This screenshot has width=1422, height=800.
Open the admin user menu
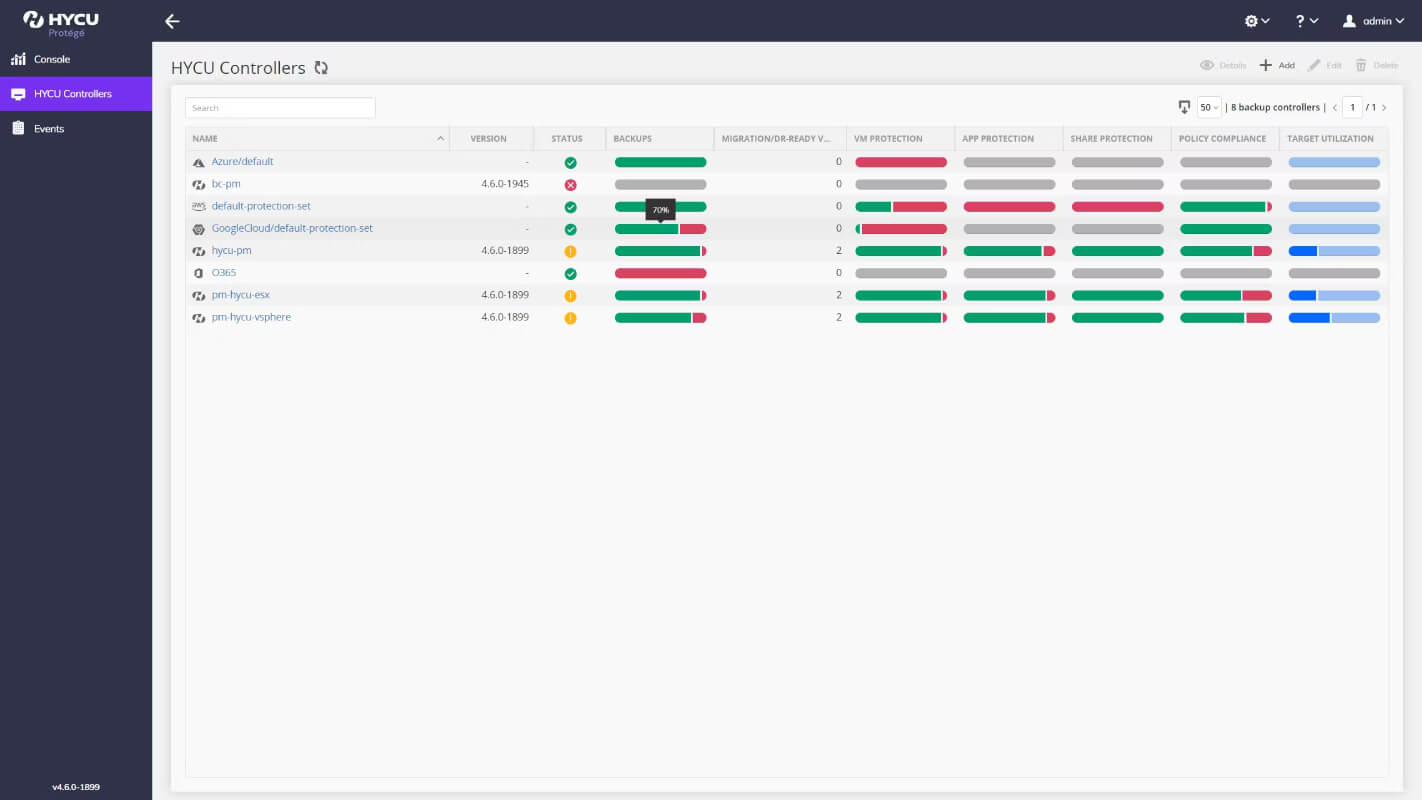(1373, 21)
